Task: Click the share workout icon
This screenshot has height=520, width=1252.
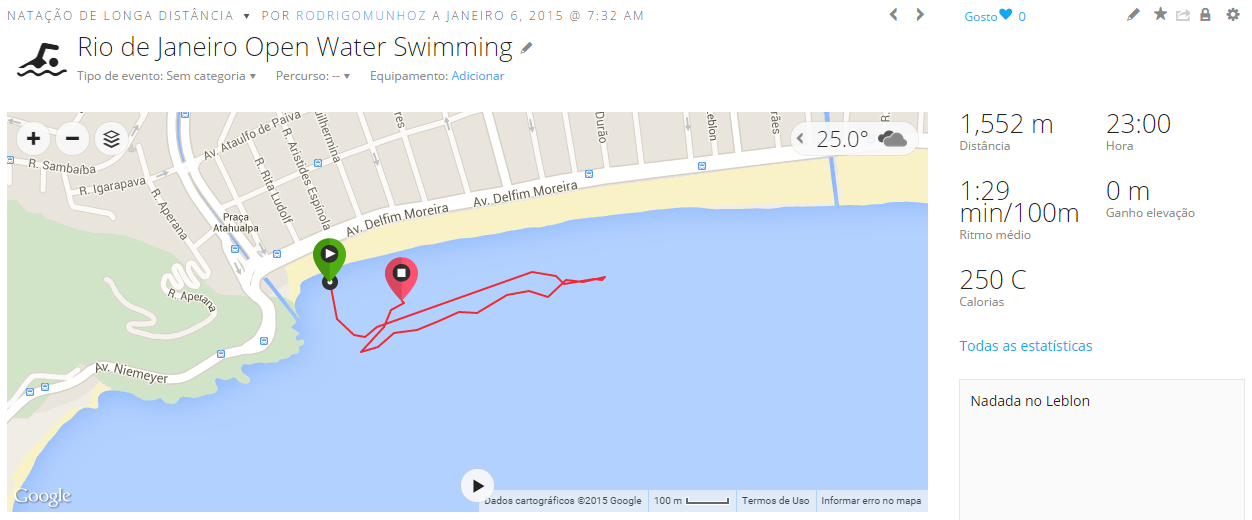Action: 1183,15
